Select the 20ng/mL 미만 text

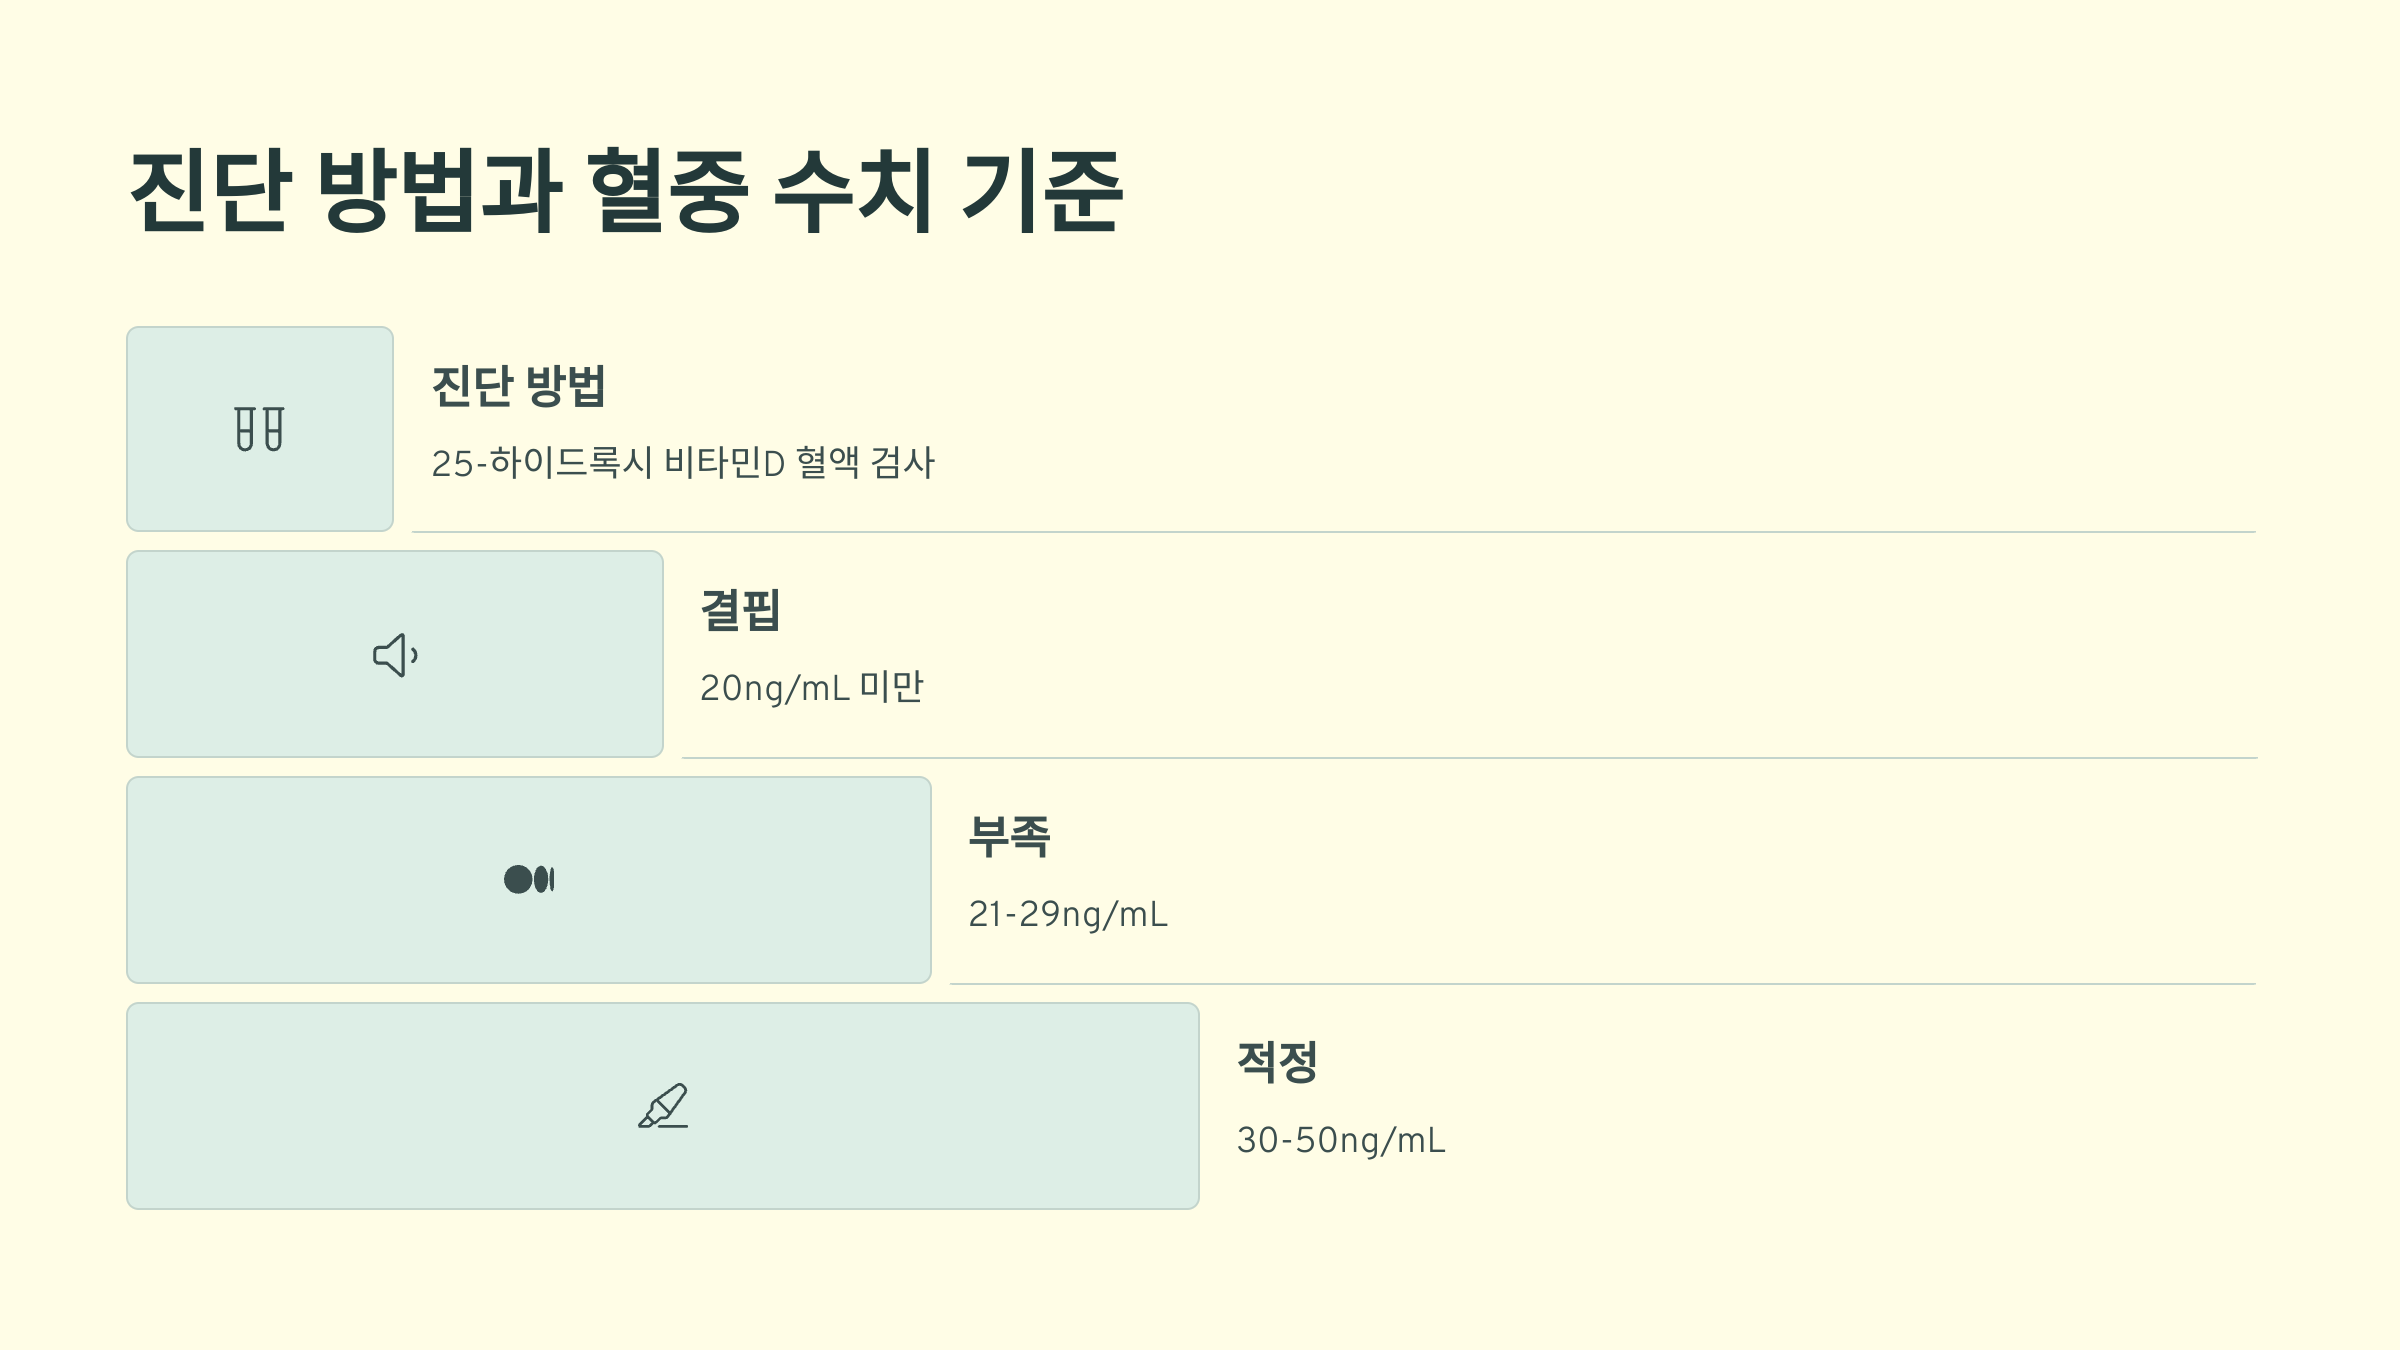[x=812, y=688]
